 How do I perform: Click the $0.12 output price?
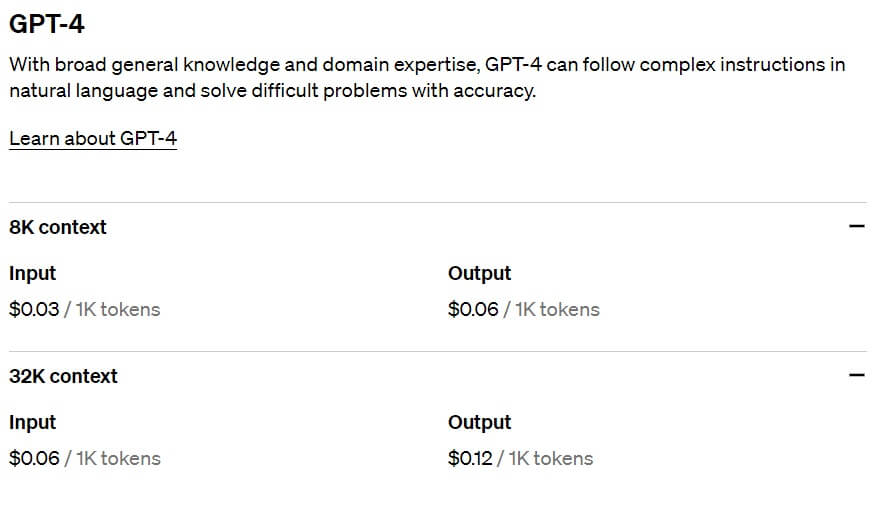pos(470,458)
